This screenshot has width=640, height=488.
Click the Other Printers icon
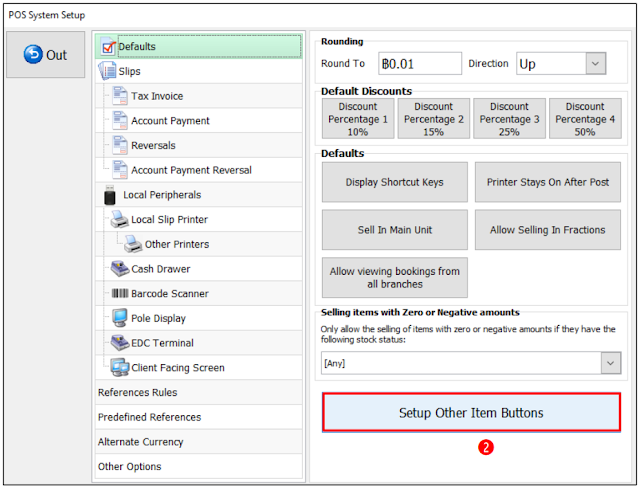pyautogui.click(x=133, y=244)
